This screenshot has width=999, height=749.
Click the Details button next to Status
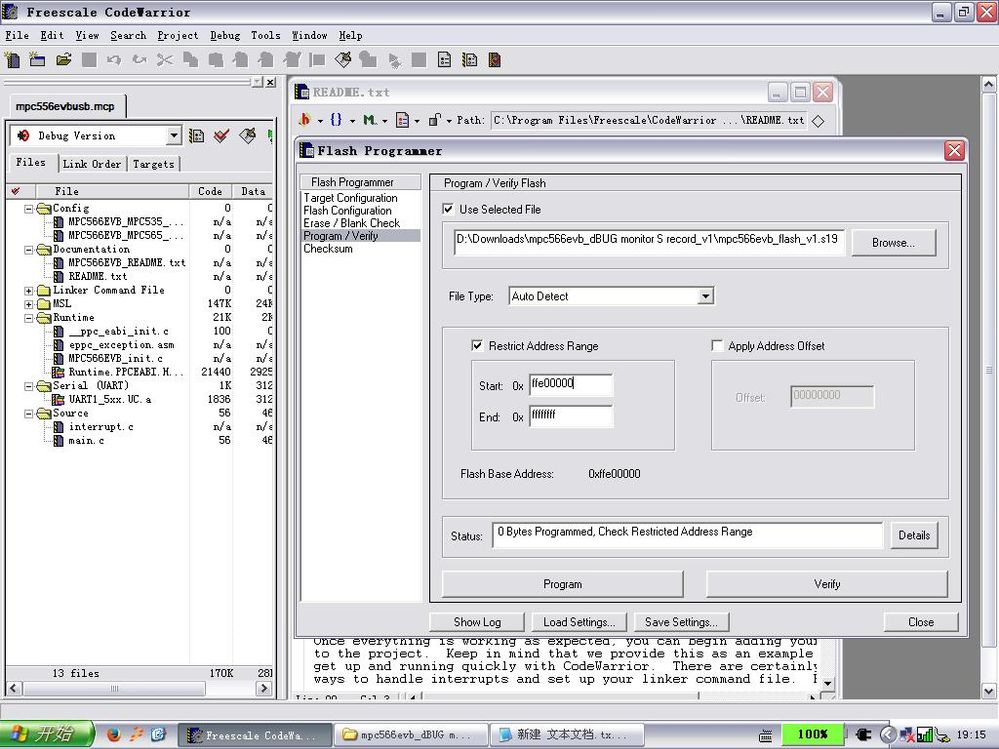tap(914, 536)
